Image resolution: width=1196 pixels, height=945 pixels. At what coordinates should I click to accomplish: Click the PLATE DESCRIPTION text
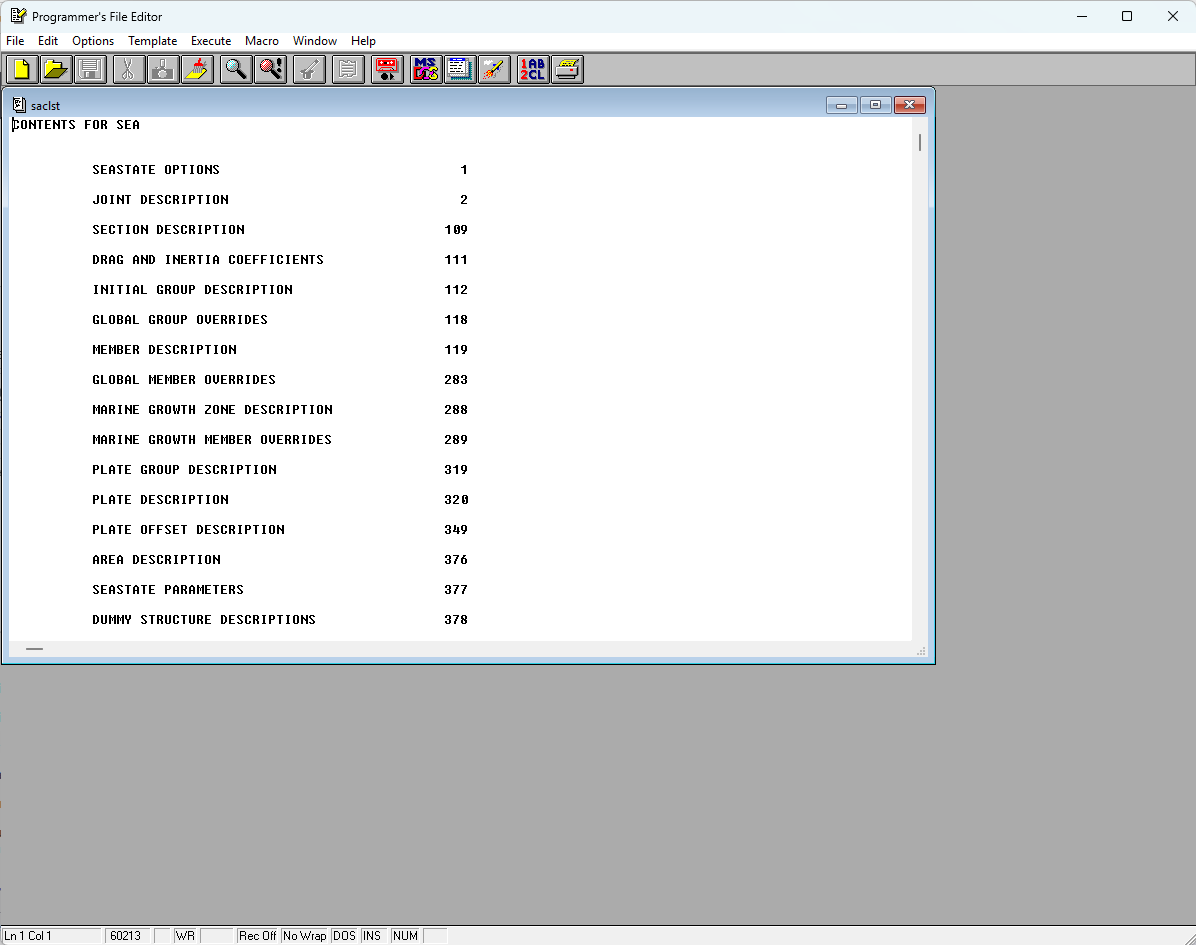(x=161, y=500)
